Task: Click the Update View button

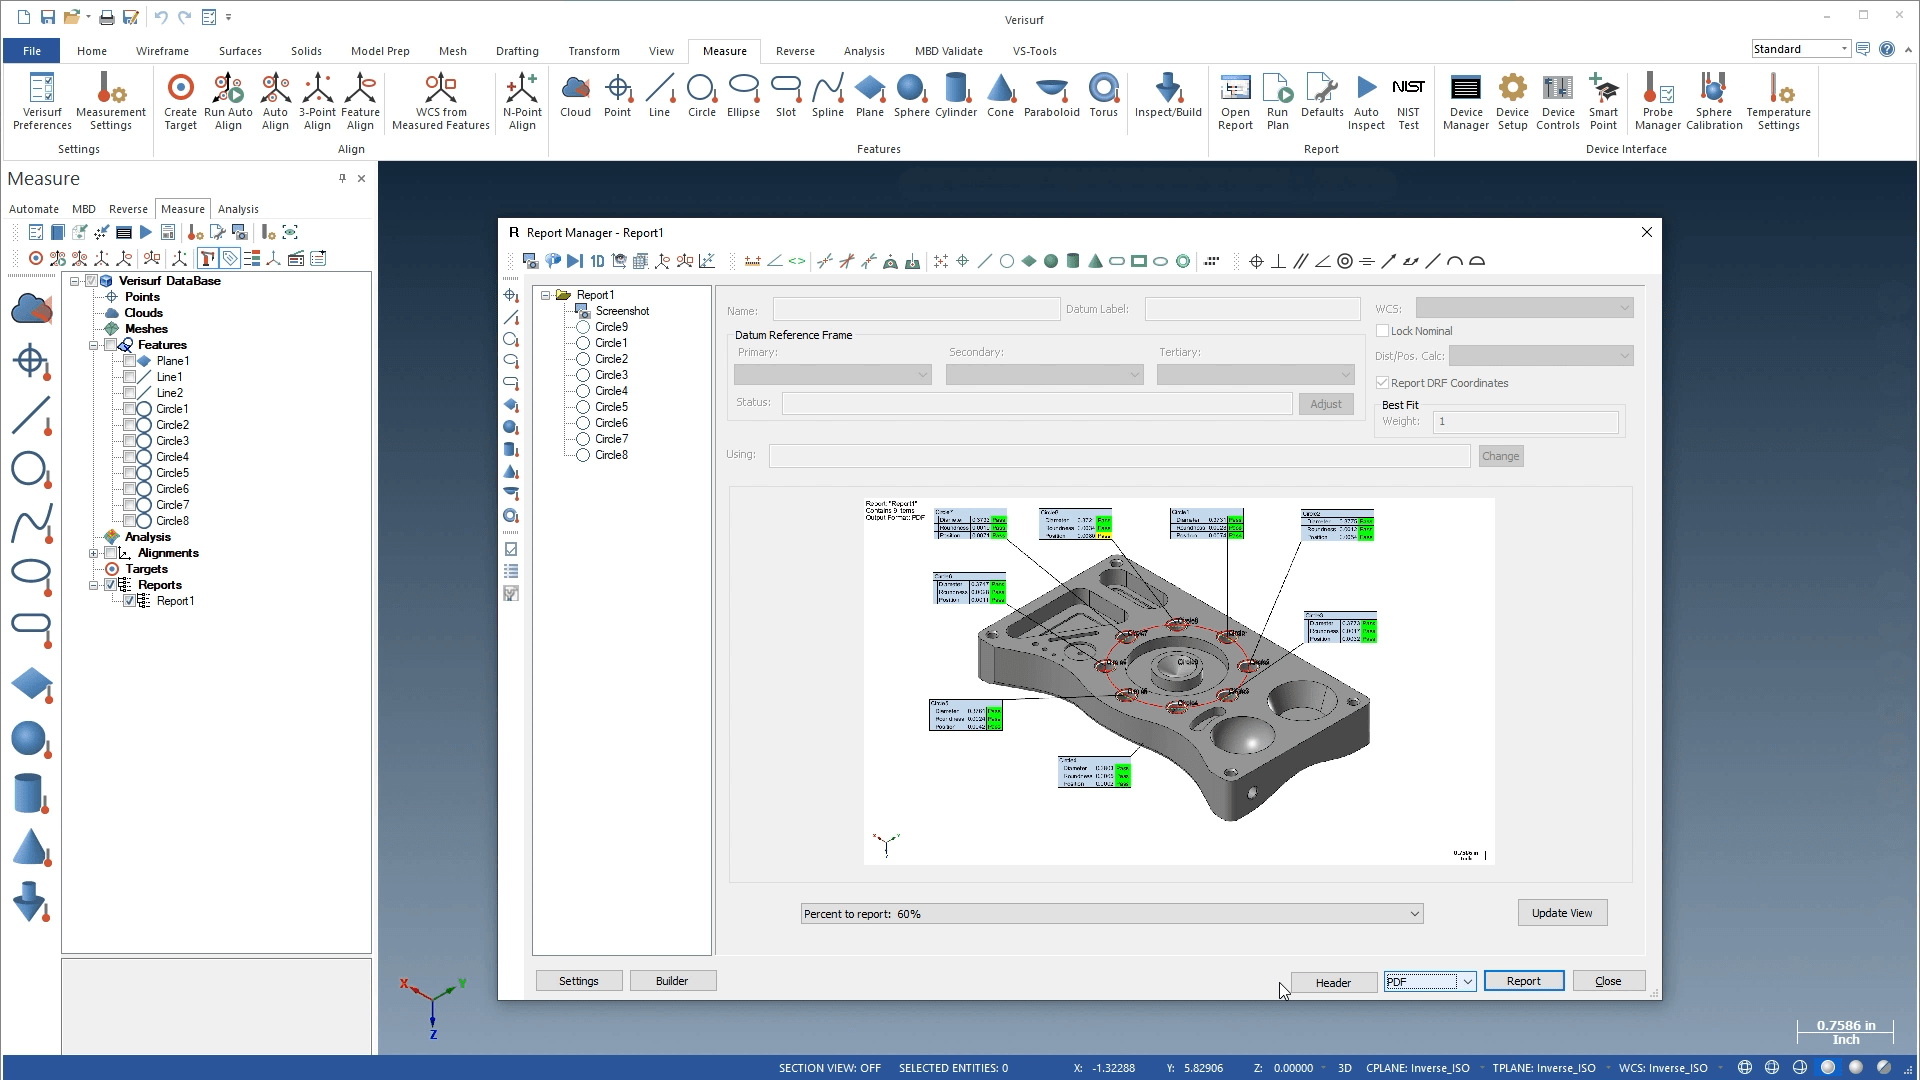Action: pos(1562,913)
